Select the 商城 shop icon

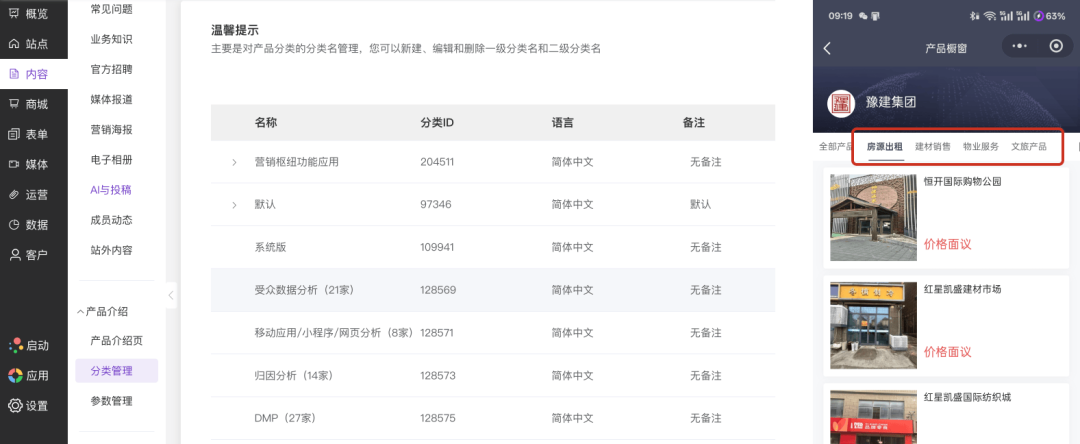pyautogui.click(x=14, y=103)
